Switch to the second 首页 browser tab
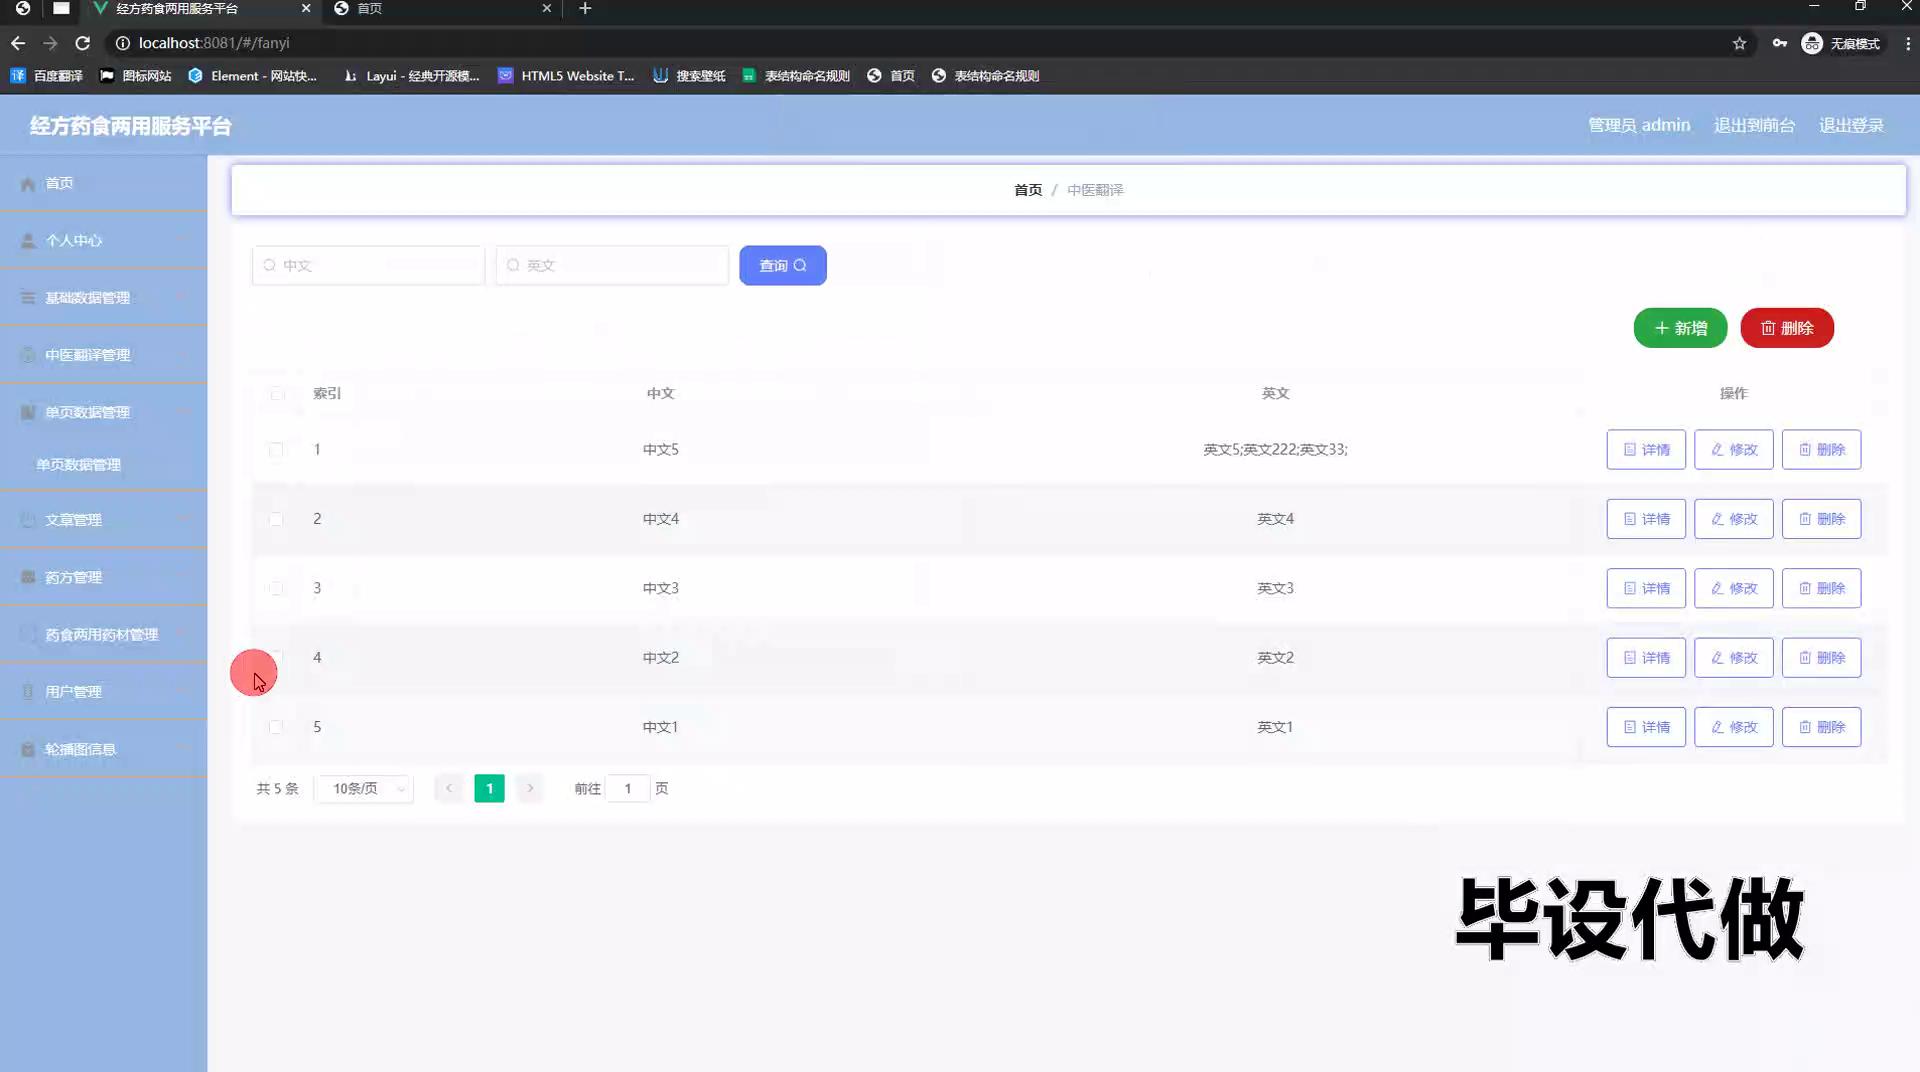 (440, 9)
